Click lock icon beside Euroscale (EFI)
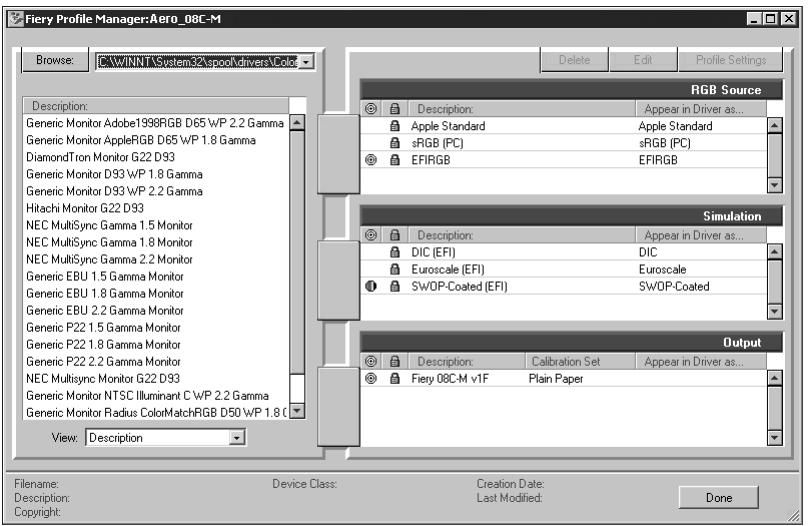 [x=395, y=269]
